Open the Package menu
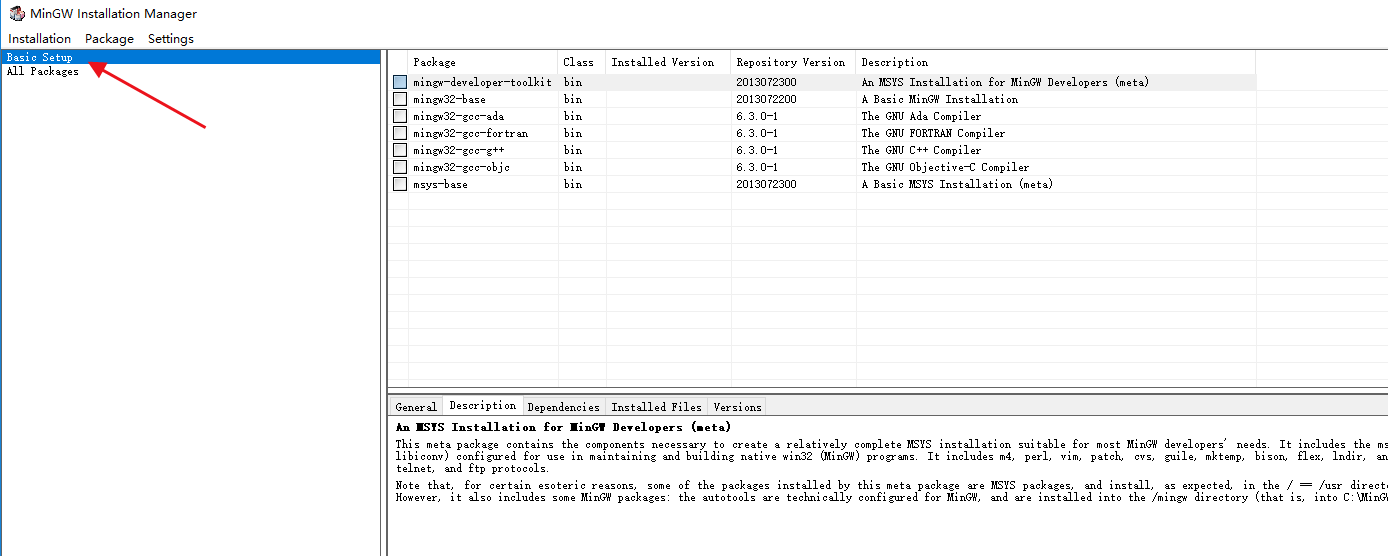This screenshot has height=556, width=1388. click(x=109, y=38)
